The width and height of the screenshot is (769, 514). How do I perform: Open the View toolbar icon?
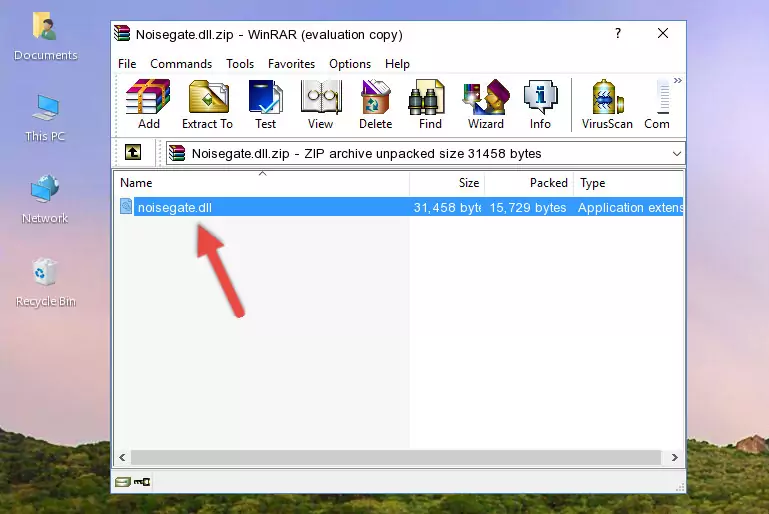(x=321, y=104)
